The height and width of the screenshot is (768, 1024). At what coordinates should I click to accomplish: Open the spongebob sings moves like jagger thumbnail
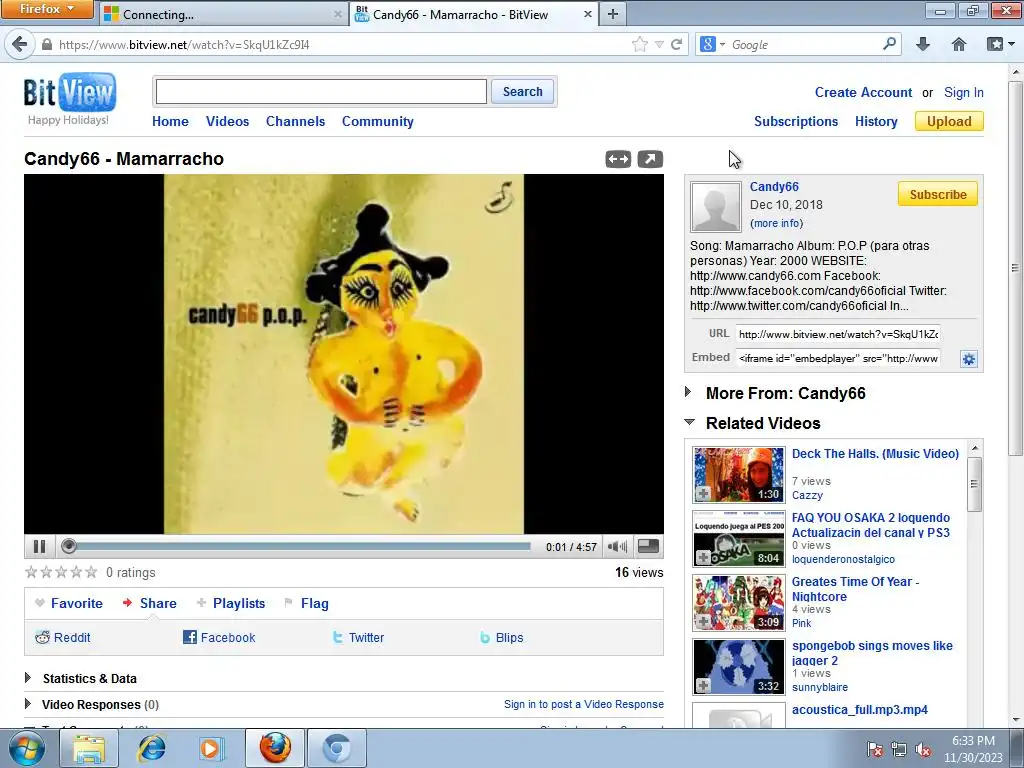pos(739,667)
